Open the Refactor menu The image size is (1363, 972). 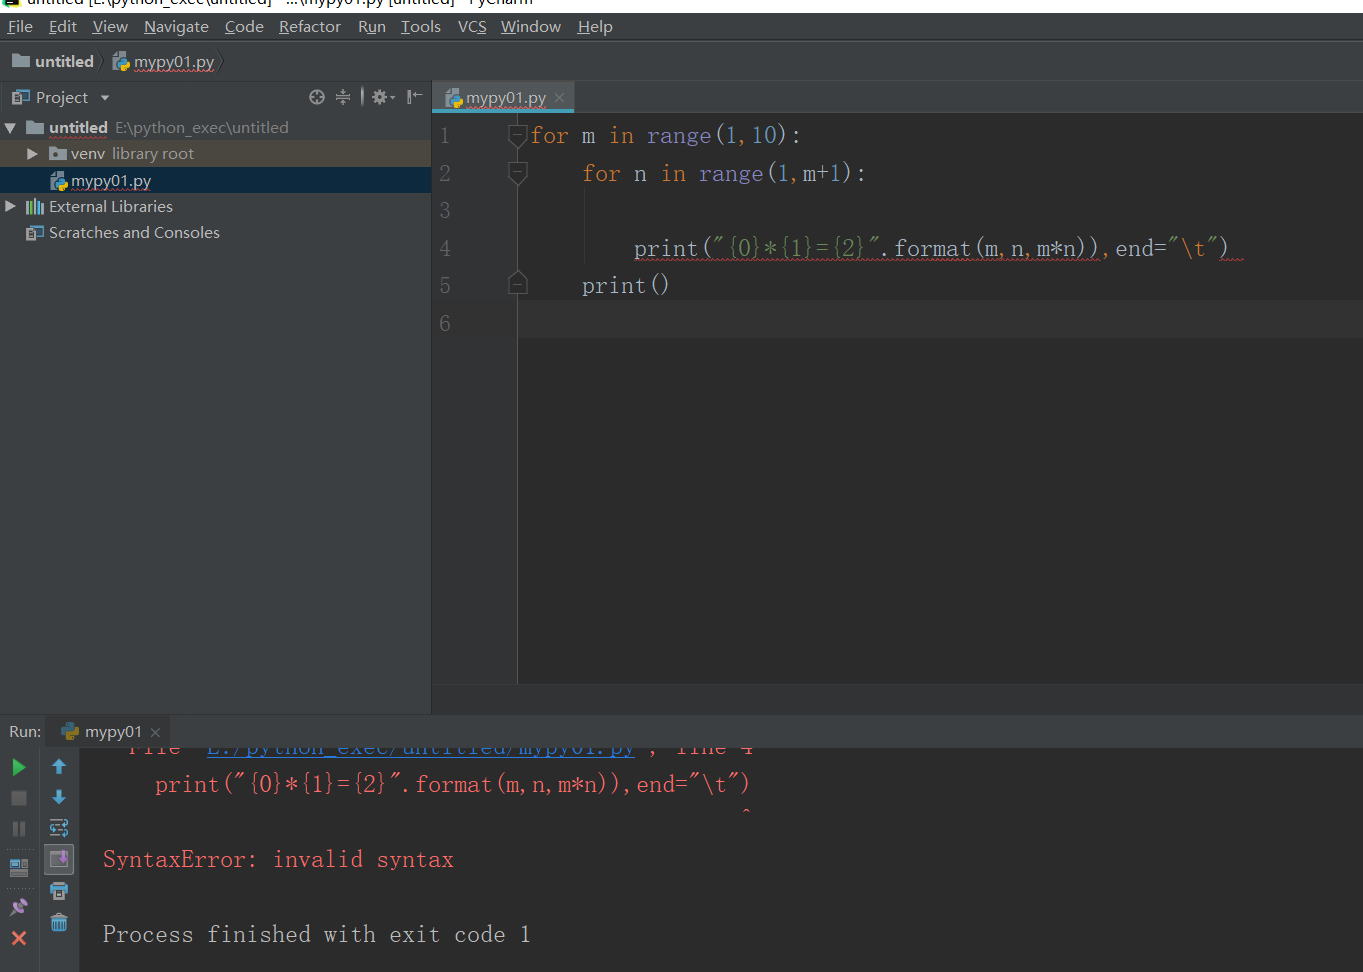pos(310,26)
